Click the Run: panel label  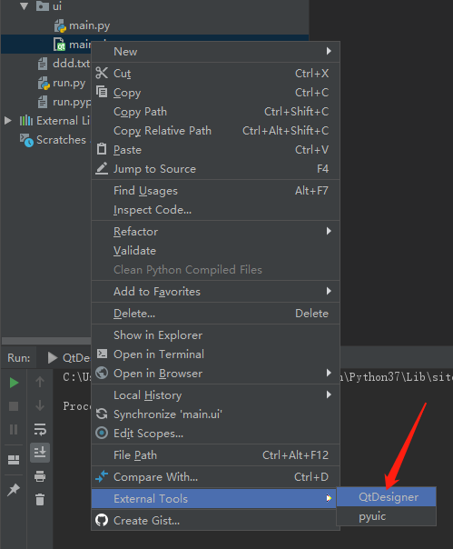pos(19,358)
